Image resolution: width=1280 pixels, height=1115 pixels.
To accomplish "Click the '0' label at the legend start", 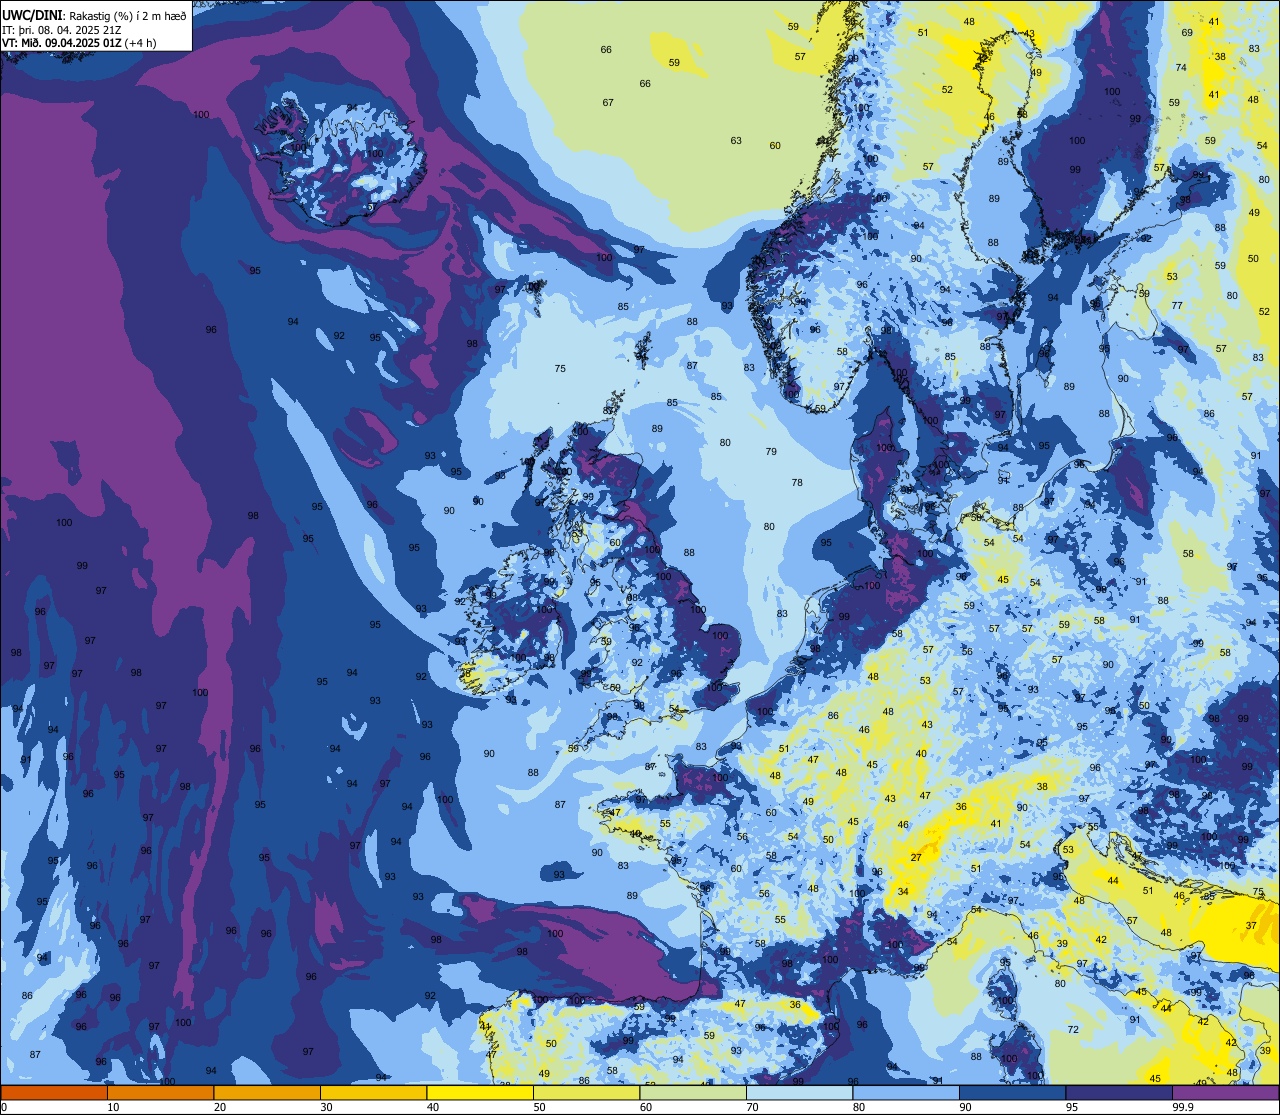I will click(x=4, y=1107).
